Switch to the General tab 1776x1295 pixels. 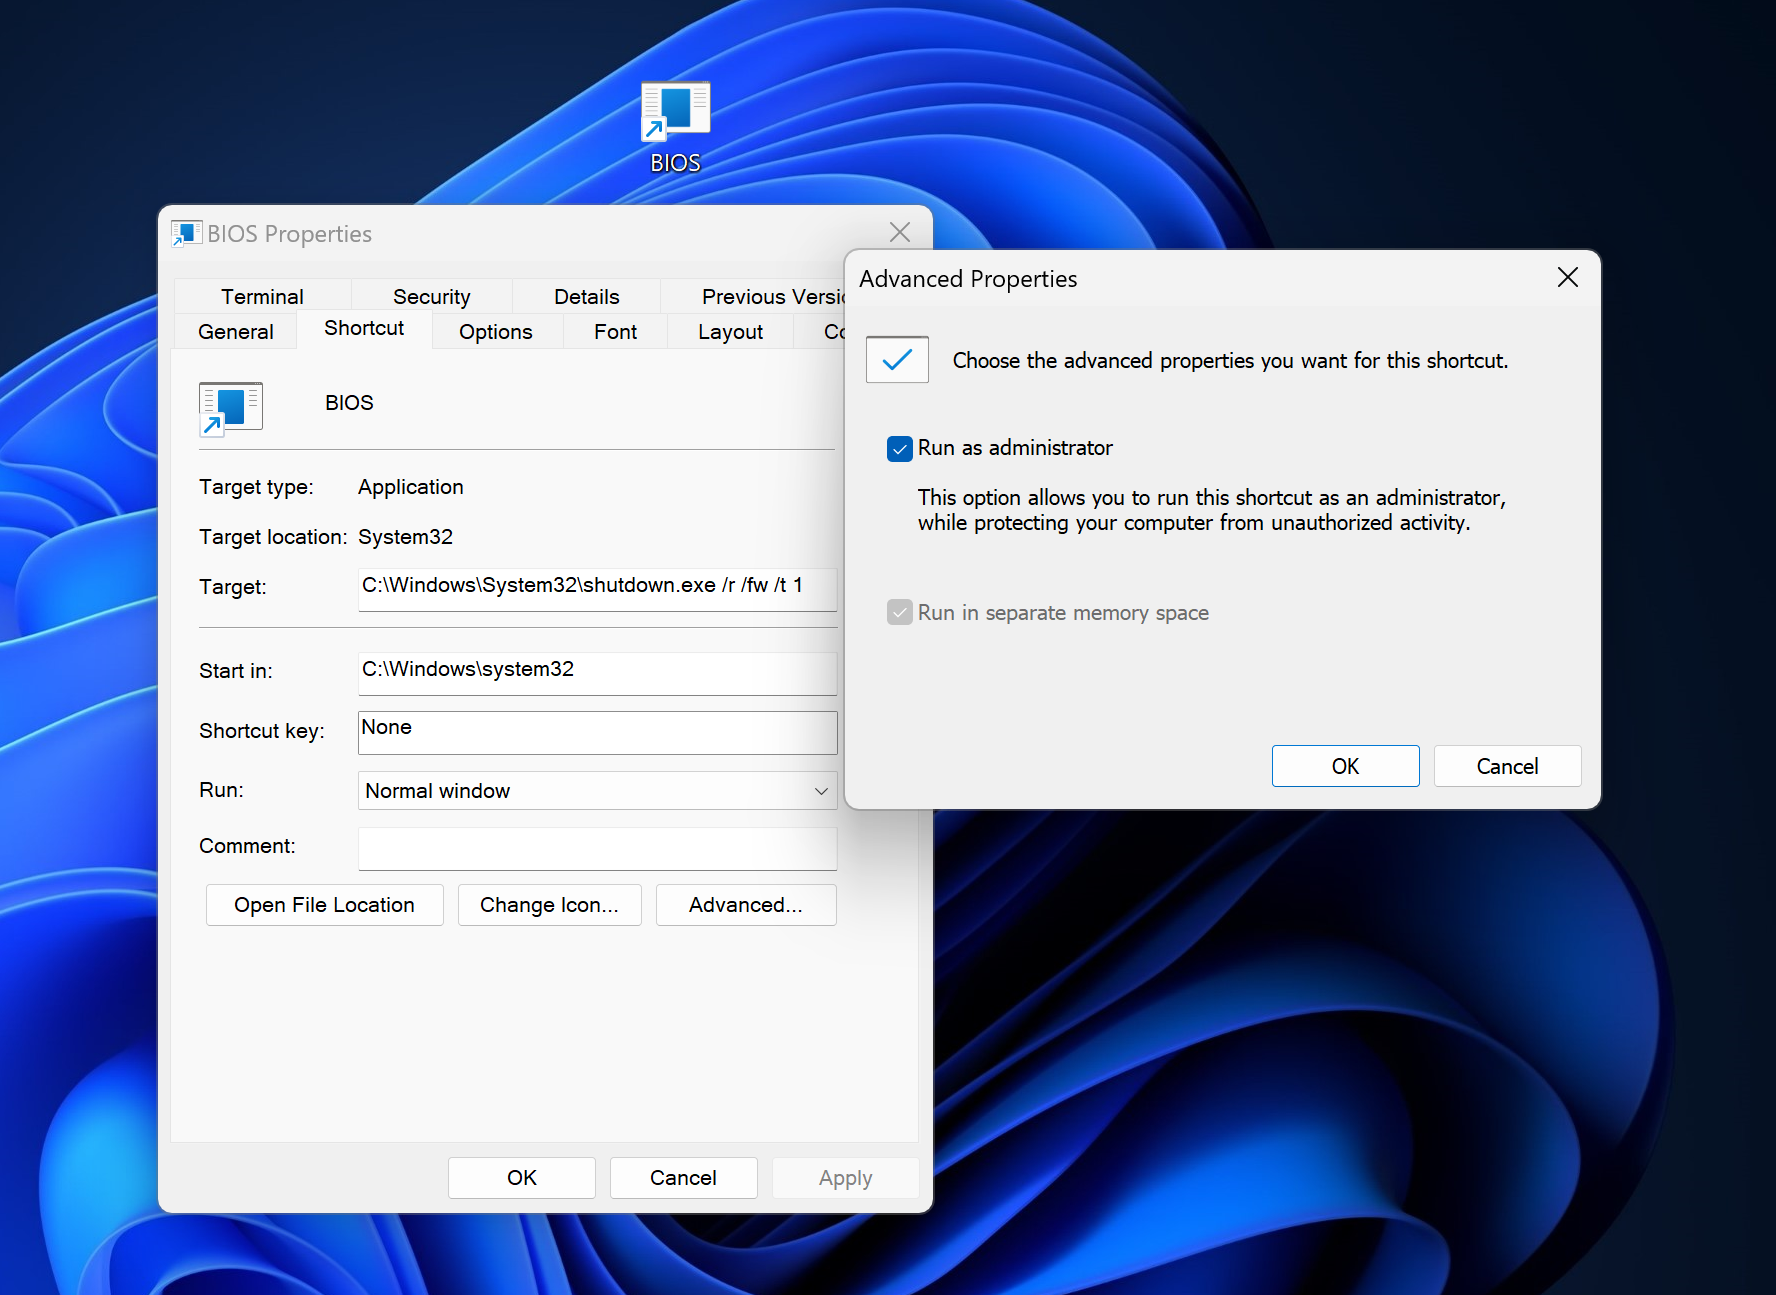pos(235,332)
